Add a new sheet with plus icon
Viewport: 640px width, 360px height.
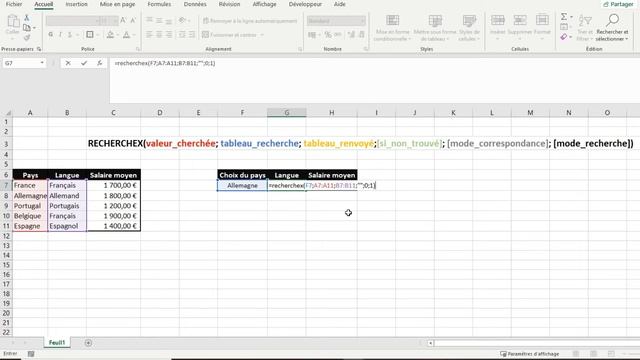pyautogui.click(x=88, y=343)
